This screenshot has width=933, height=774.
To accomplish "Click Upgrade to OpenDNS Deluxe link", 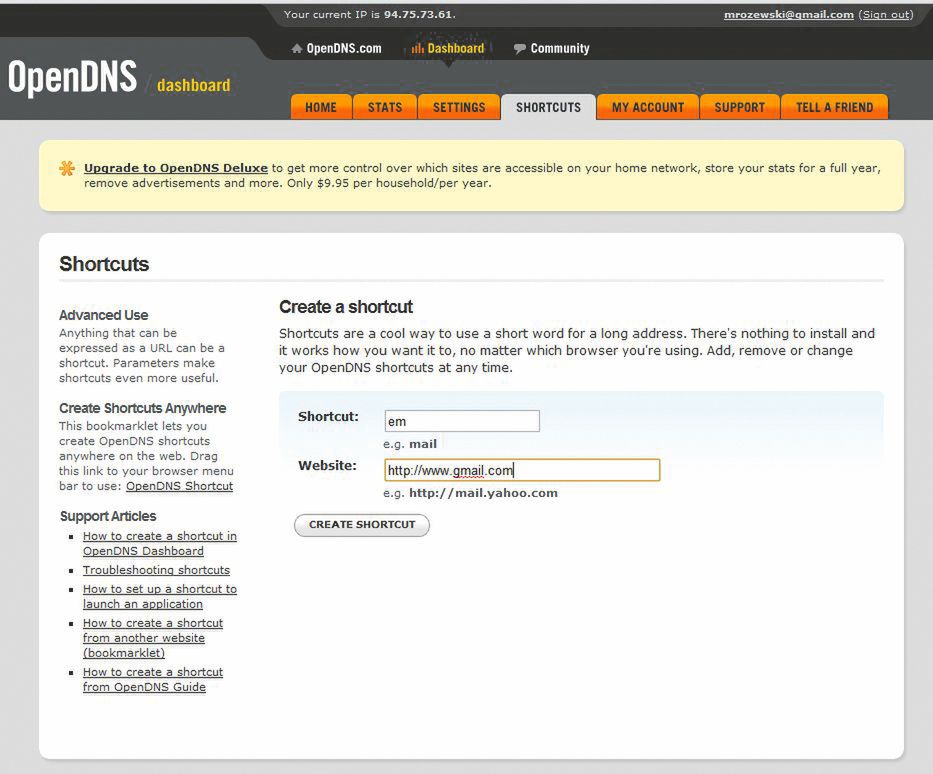I will point(176,168).
